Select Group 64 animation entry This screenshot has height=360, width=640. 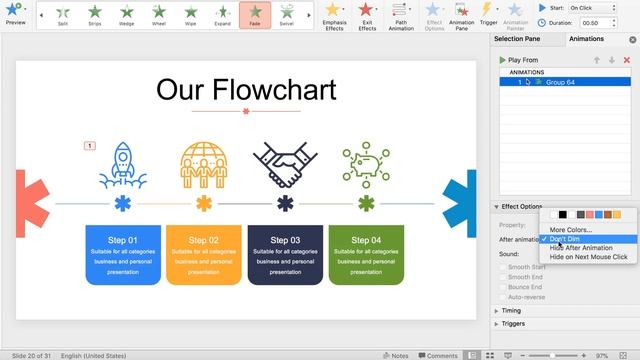tap(565, 82)
